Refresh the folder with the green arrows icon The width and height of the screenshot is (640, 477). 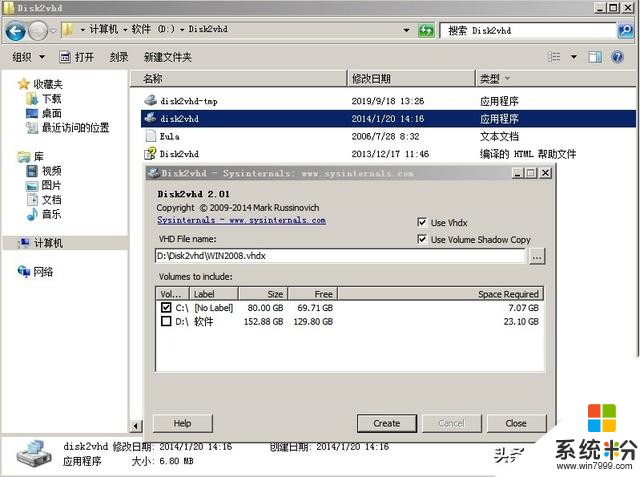tap(426, 31)
